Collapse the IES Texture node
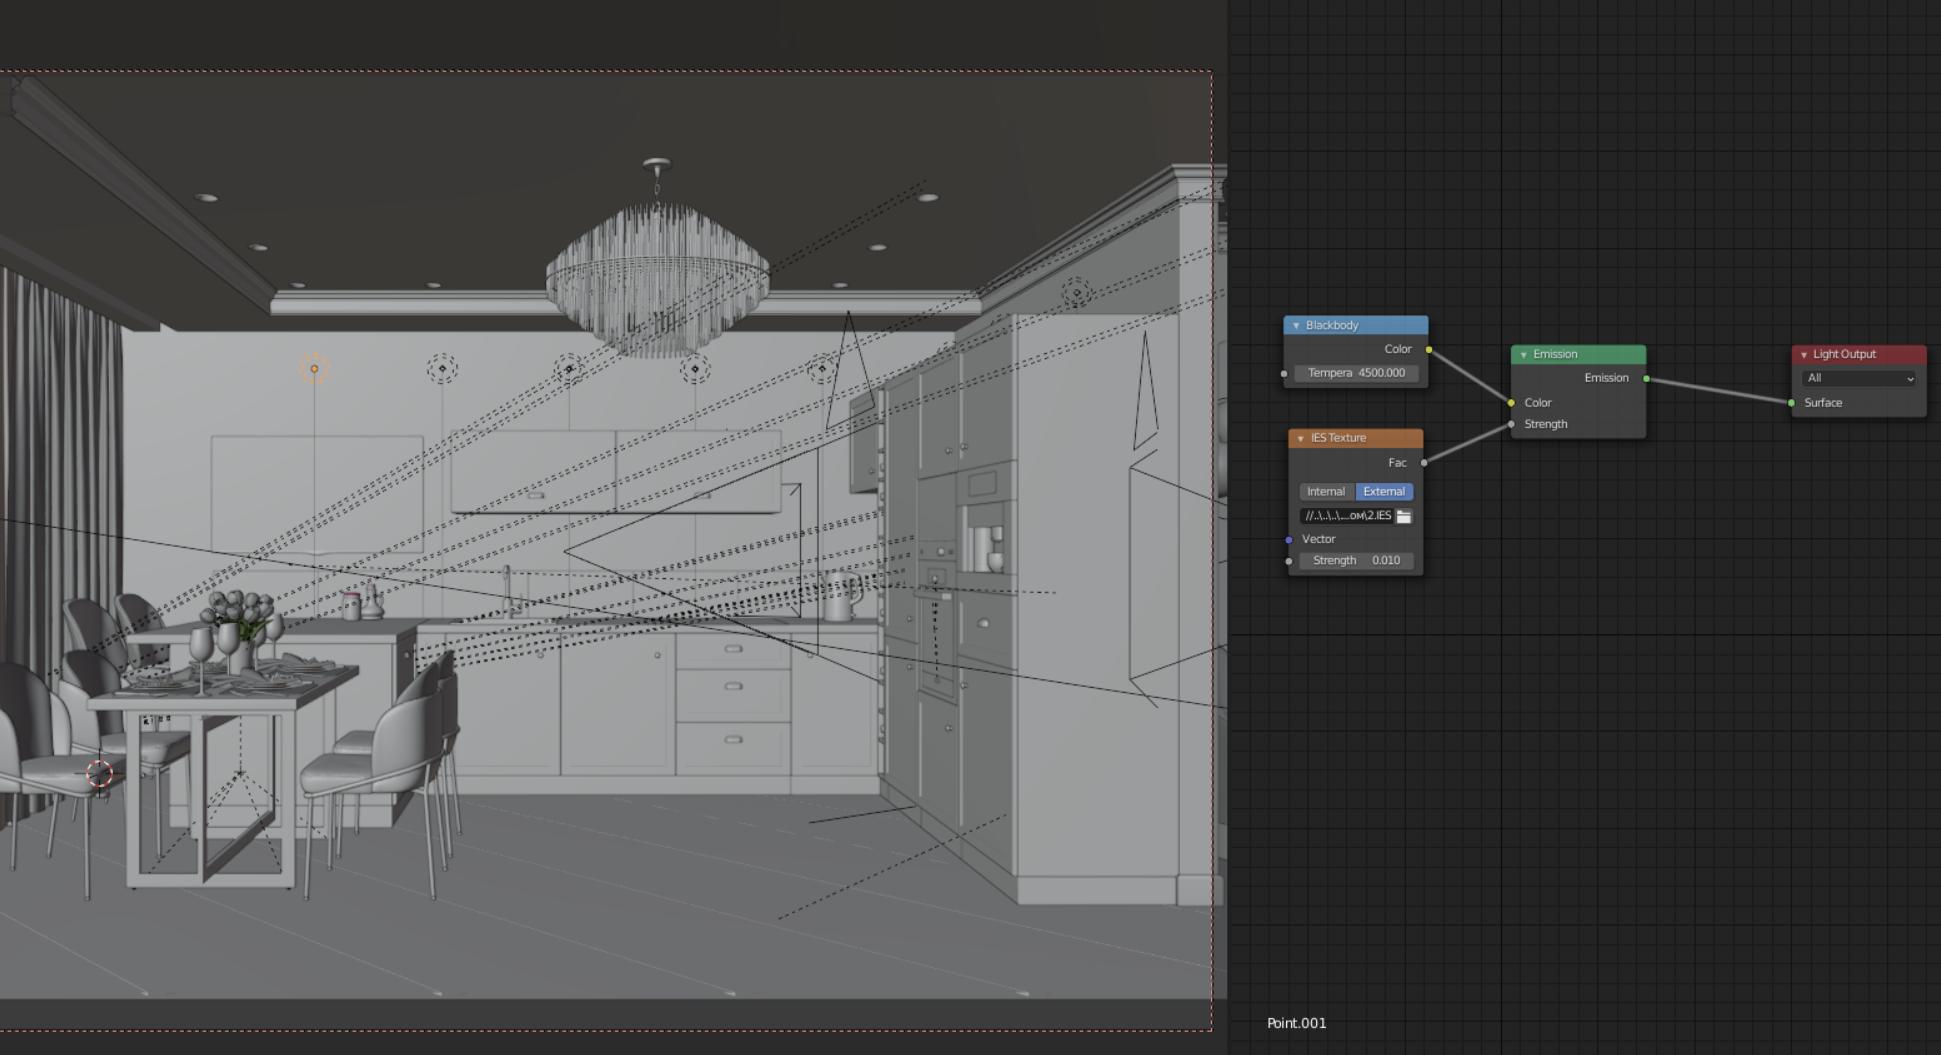The image size is (1941, 1055). point(1301,438)
